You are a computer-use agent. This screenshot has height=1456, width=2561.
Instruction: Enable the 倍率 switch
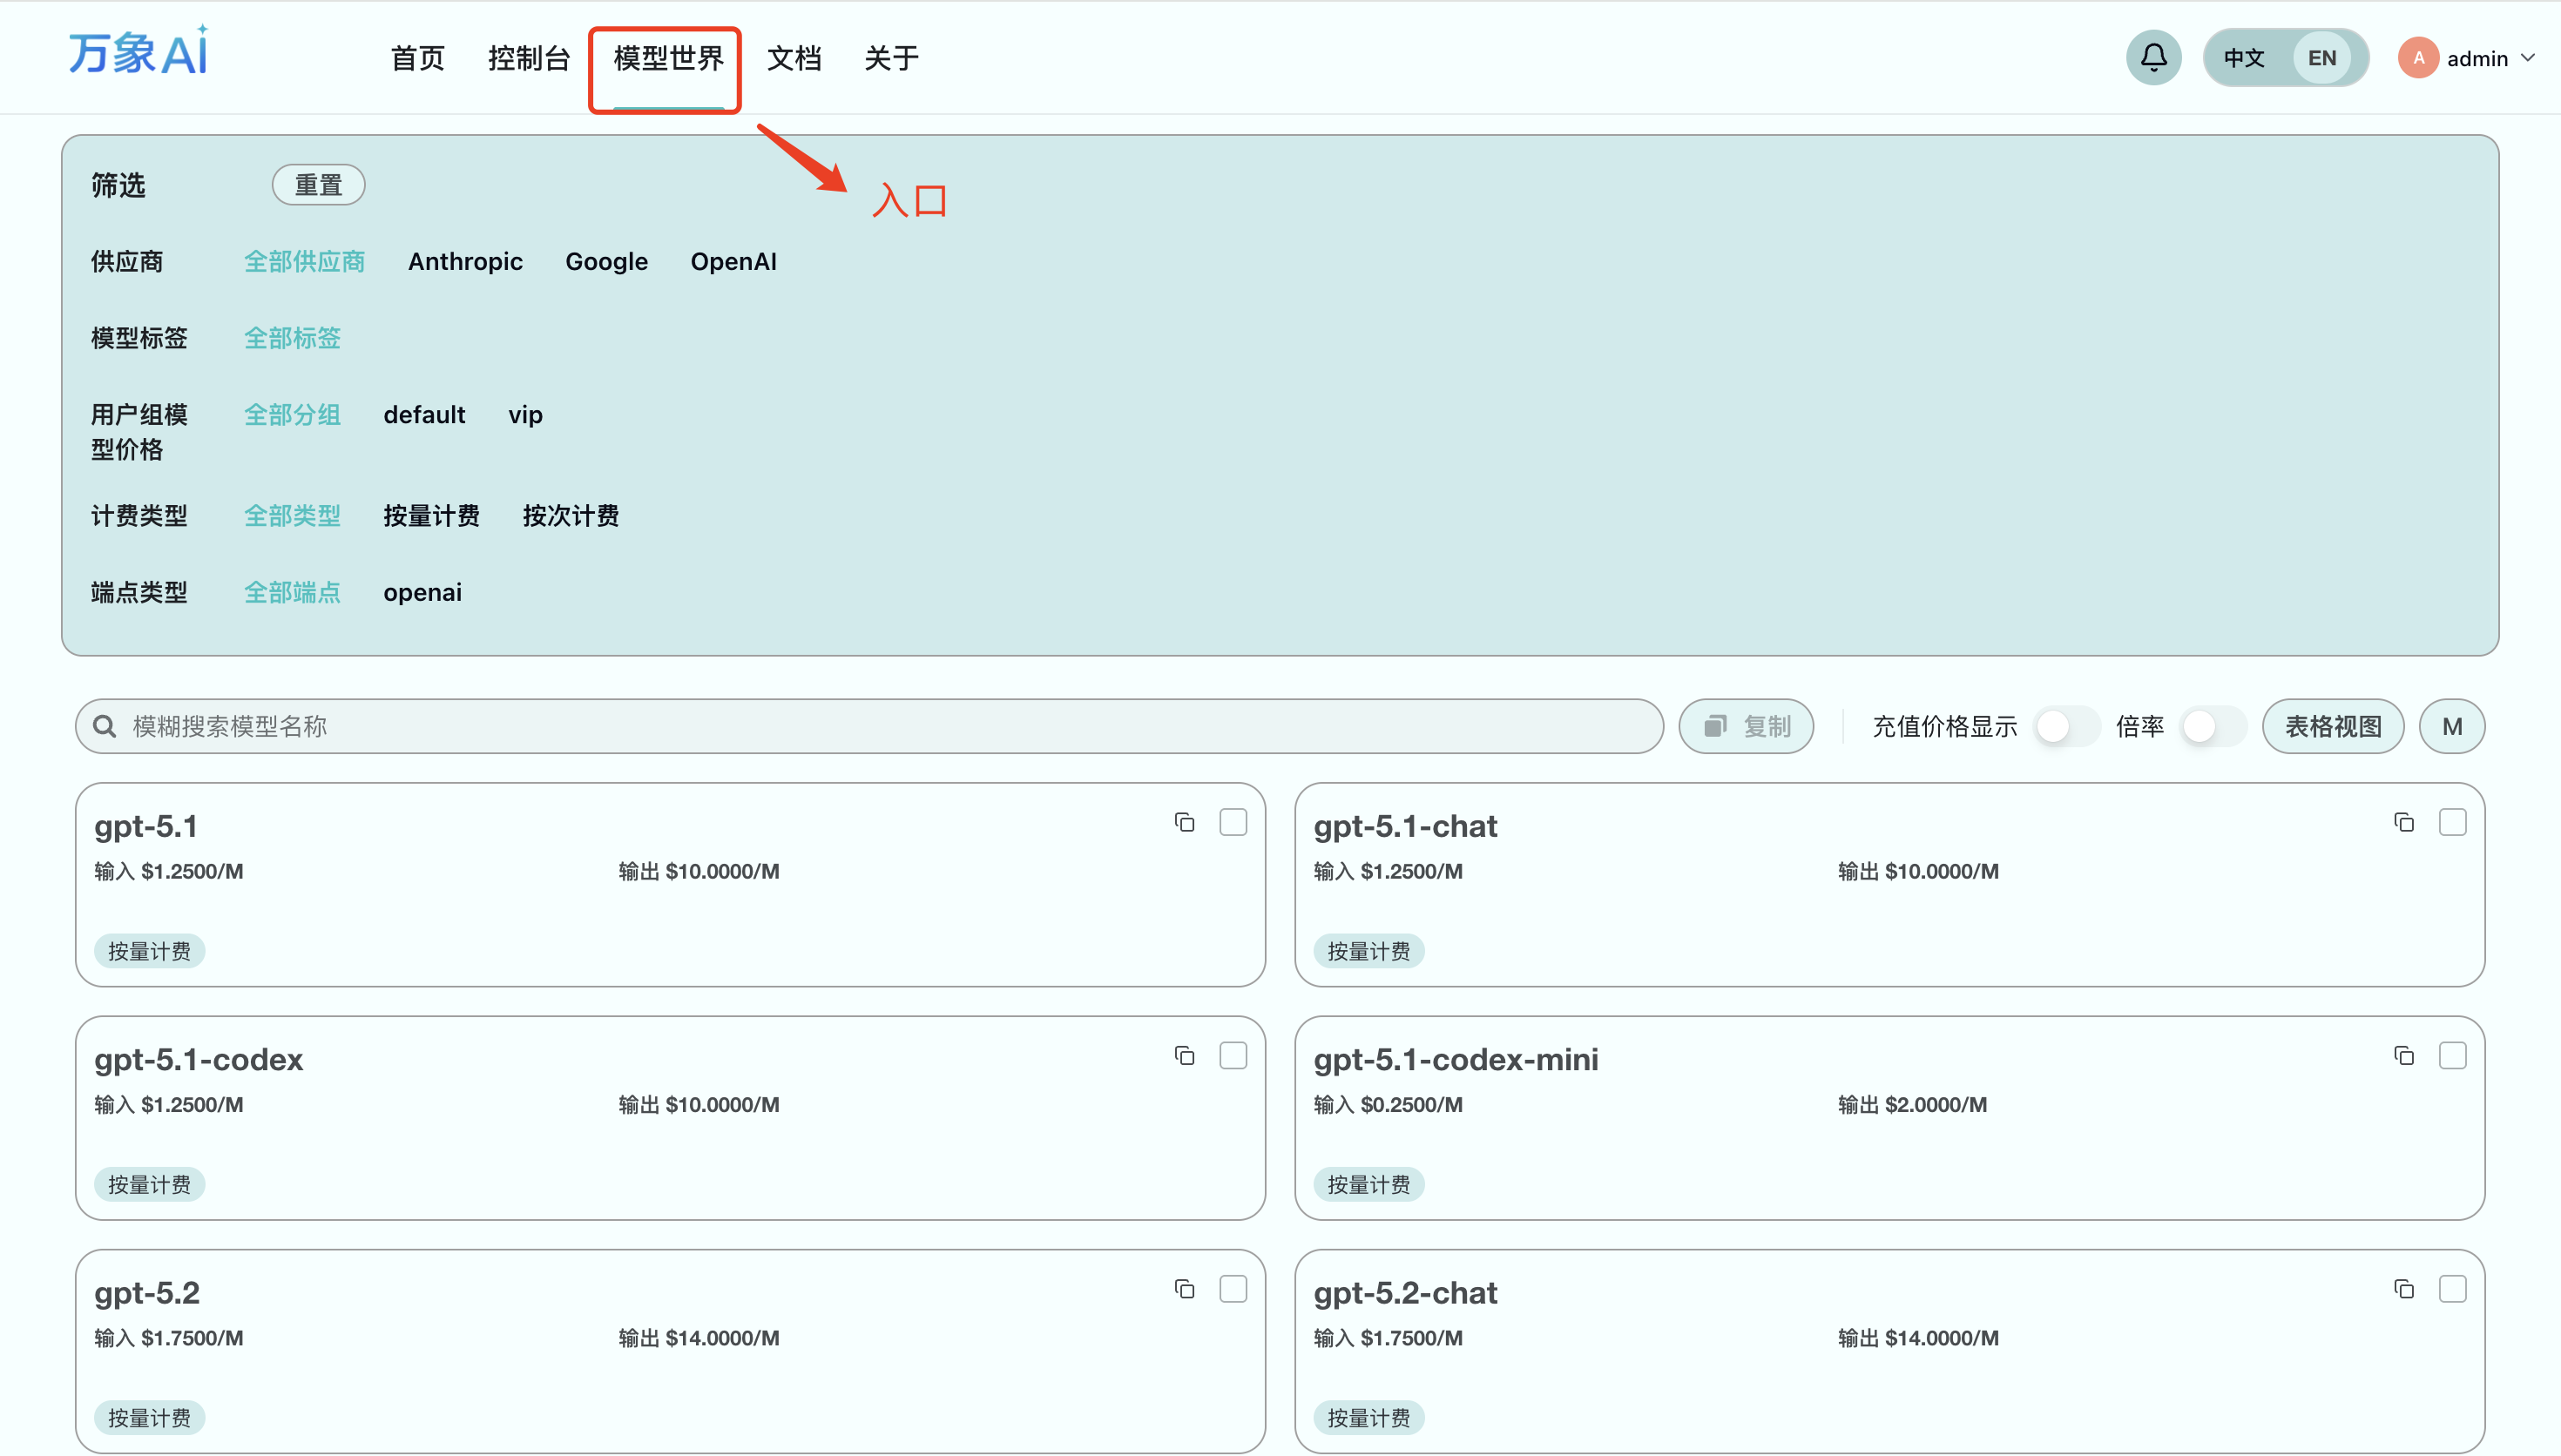tap(2212, 727)
